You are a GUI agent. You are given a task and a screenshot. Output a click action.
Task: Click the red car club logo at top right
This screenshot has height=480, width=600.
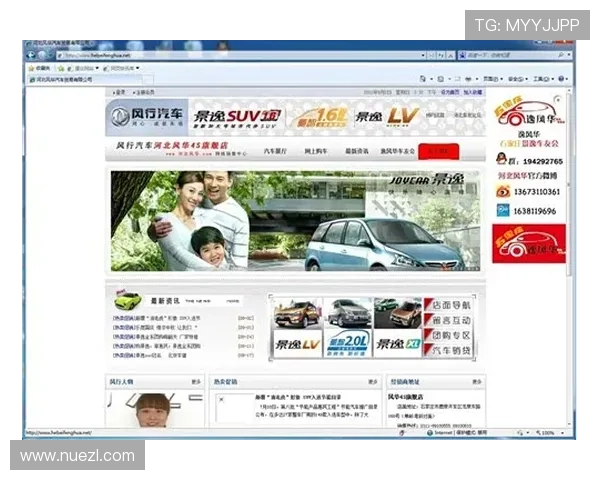[528, 117]
